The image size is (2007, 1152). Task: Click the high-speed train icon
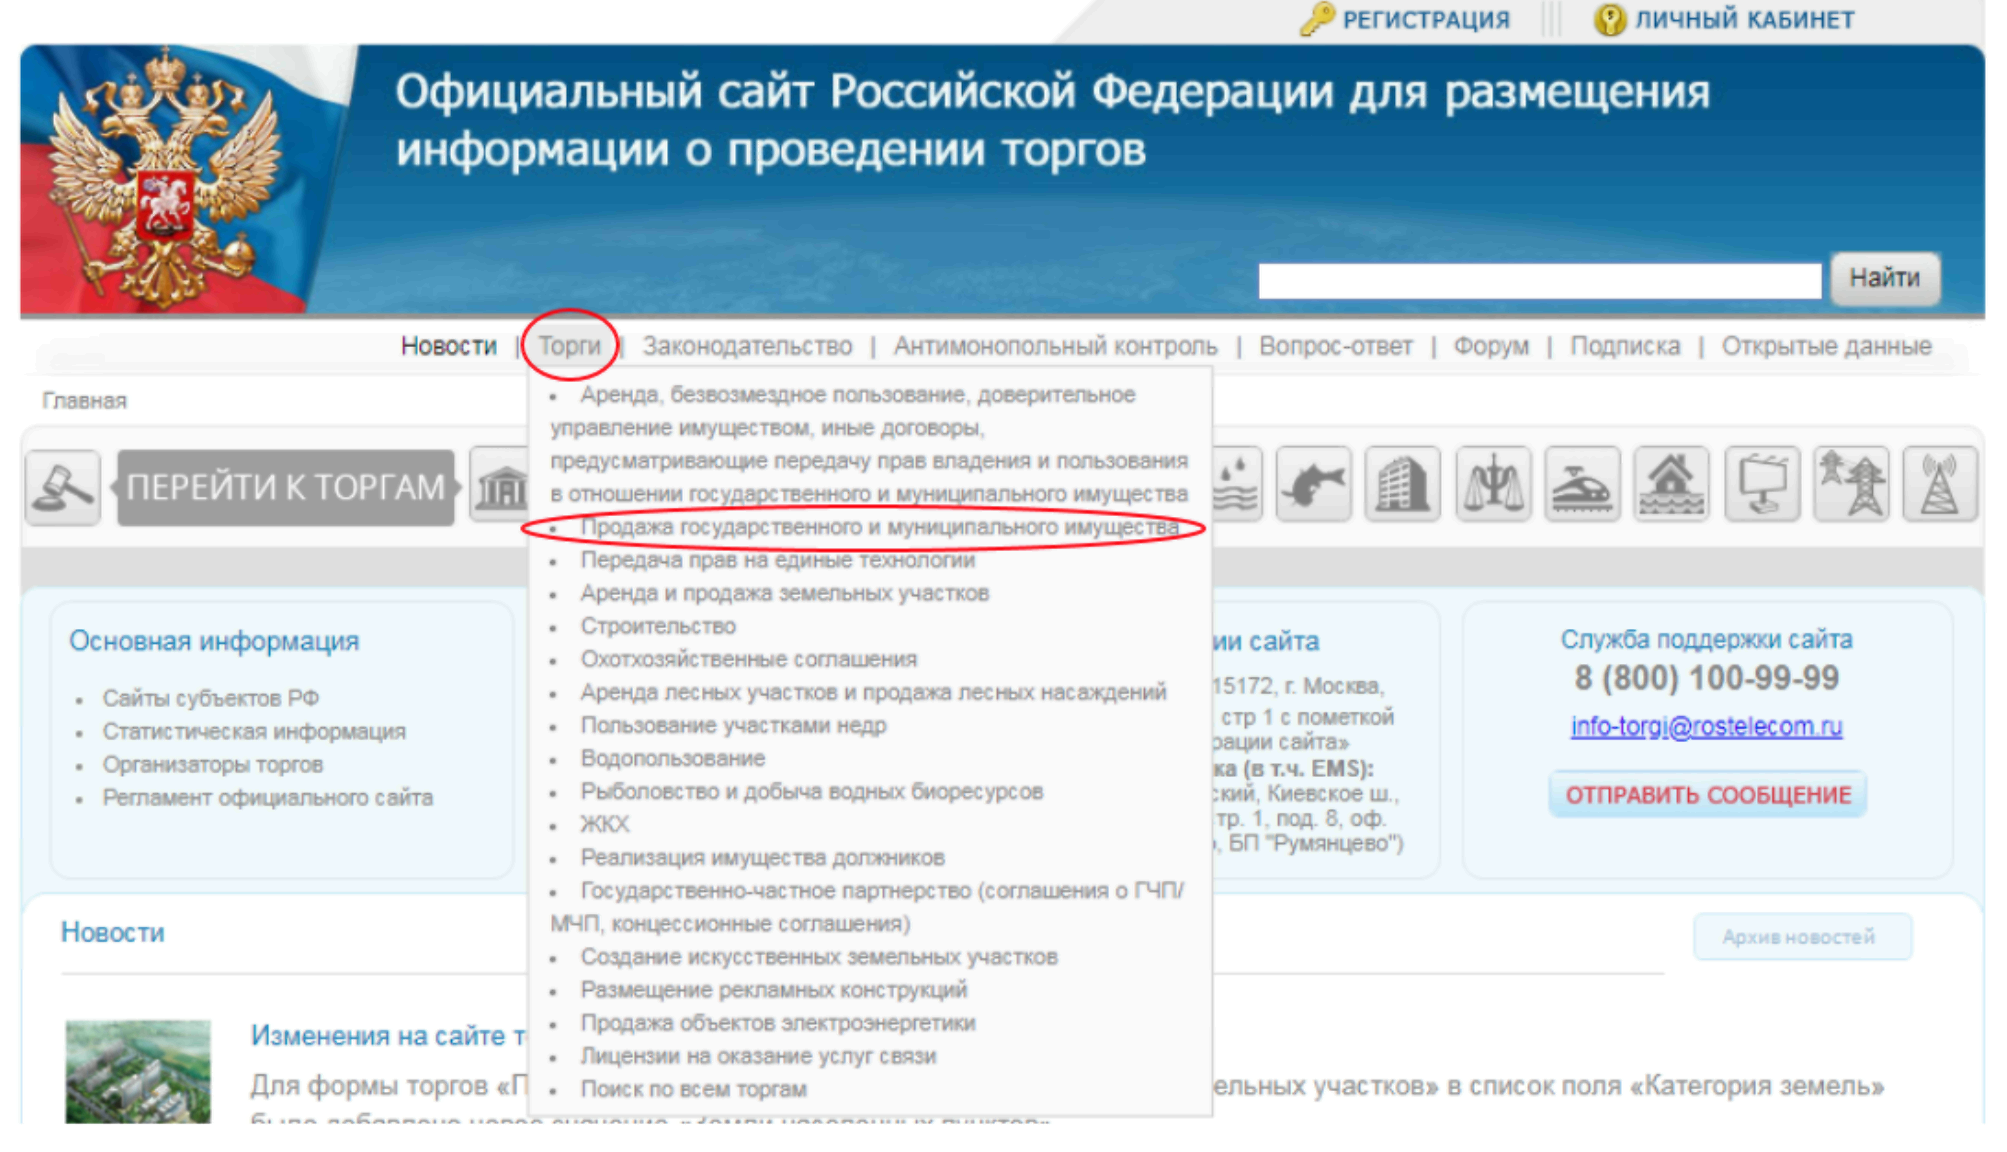tap(1581, 485)
